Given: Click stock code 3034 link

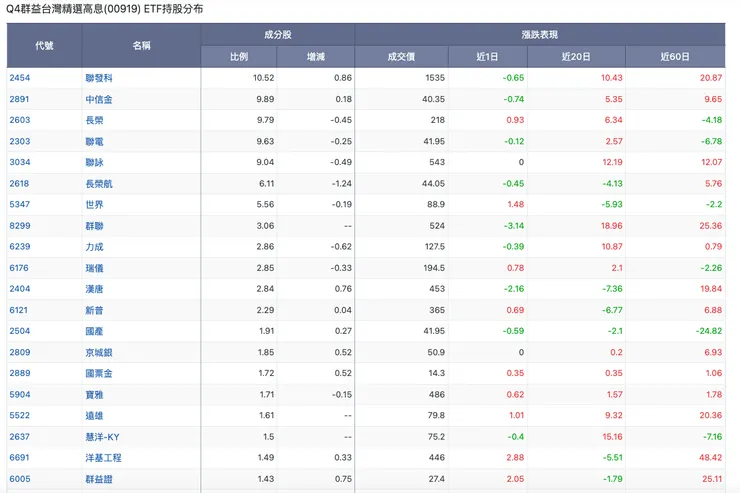Looking at the screenshot, I should pyautogui.click(x=19, y=162).
